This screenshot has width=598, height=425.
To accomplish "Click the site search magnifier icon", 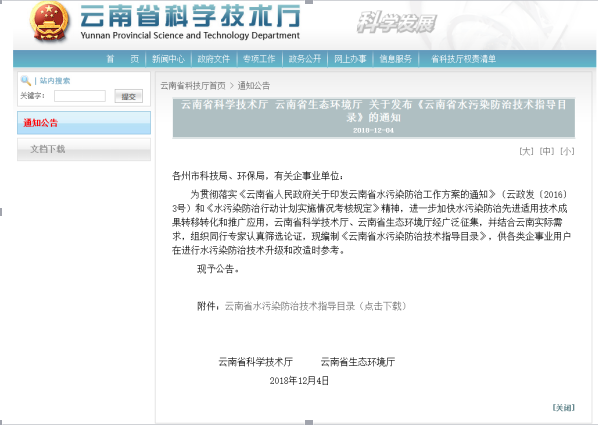I will point(26,80).
